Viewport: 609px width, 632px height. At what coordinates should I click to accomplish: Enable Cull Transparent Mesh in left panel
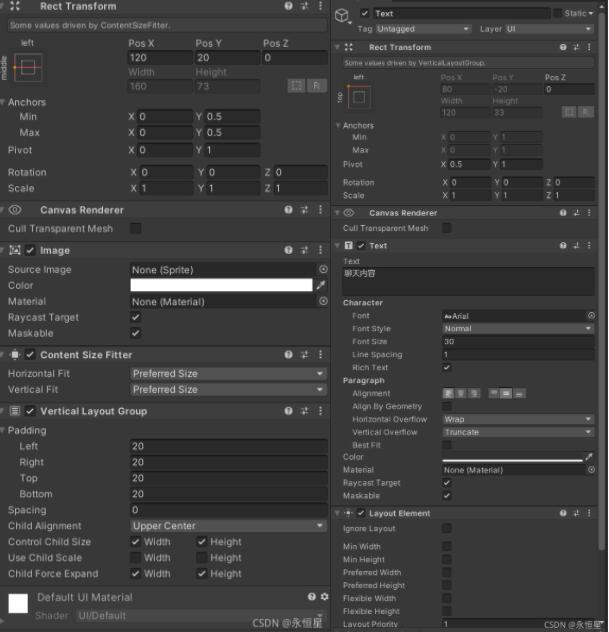click(136, 229)
